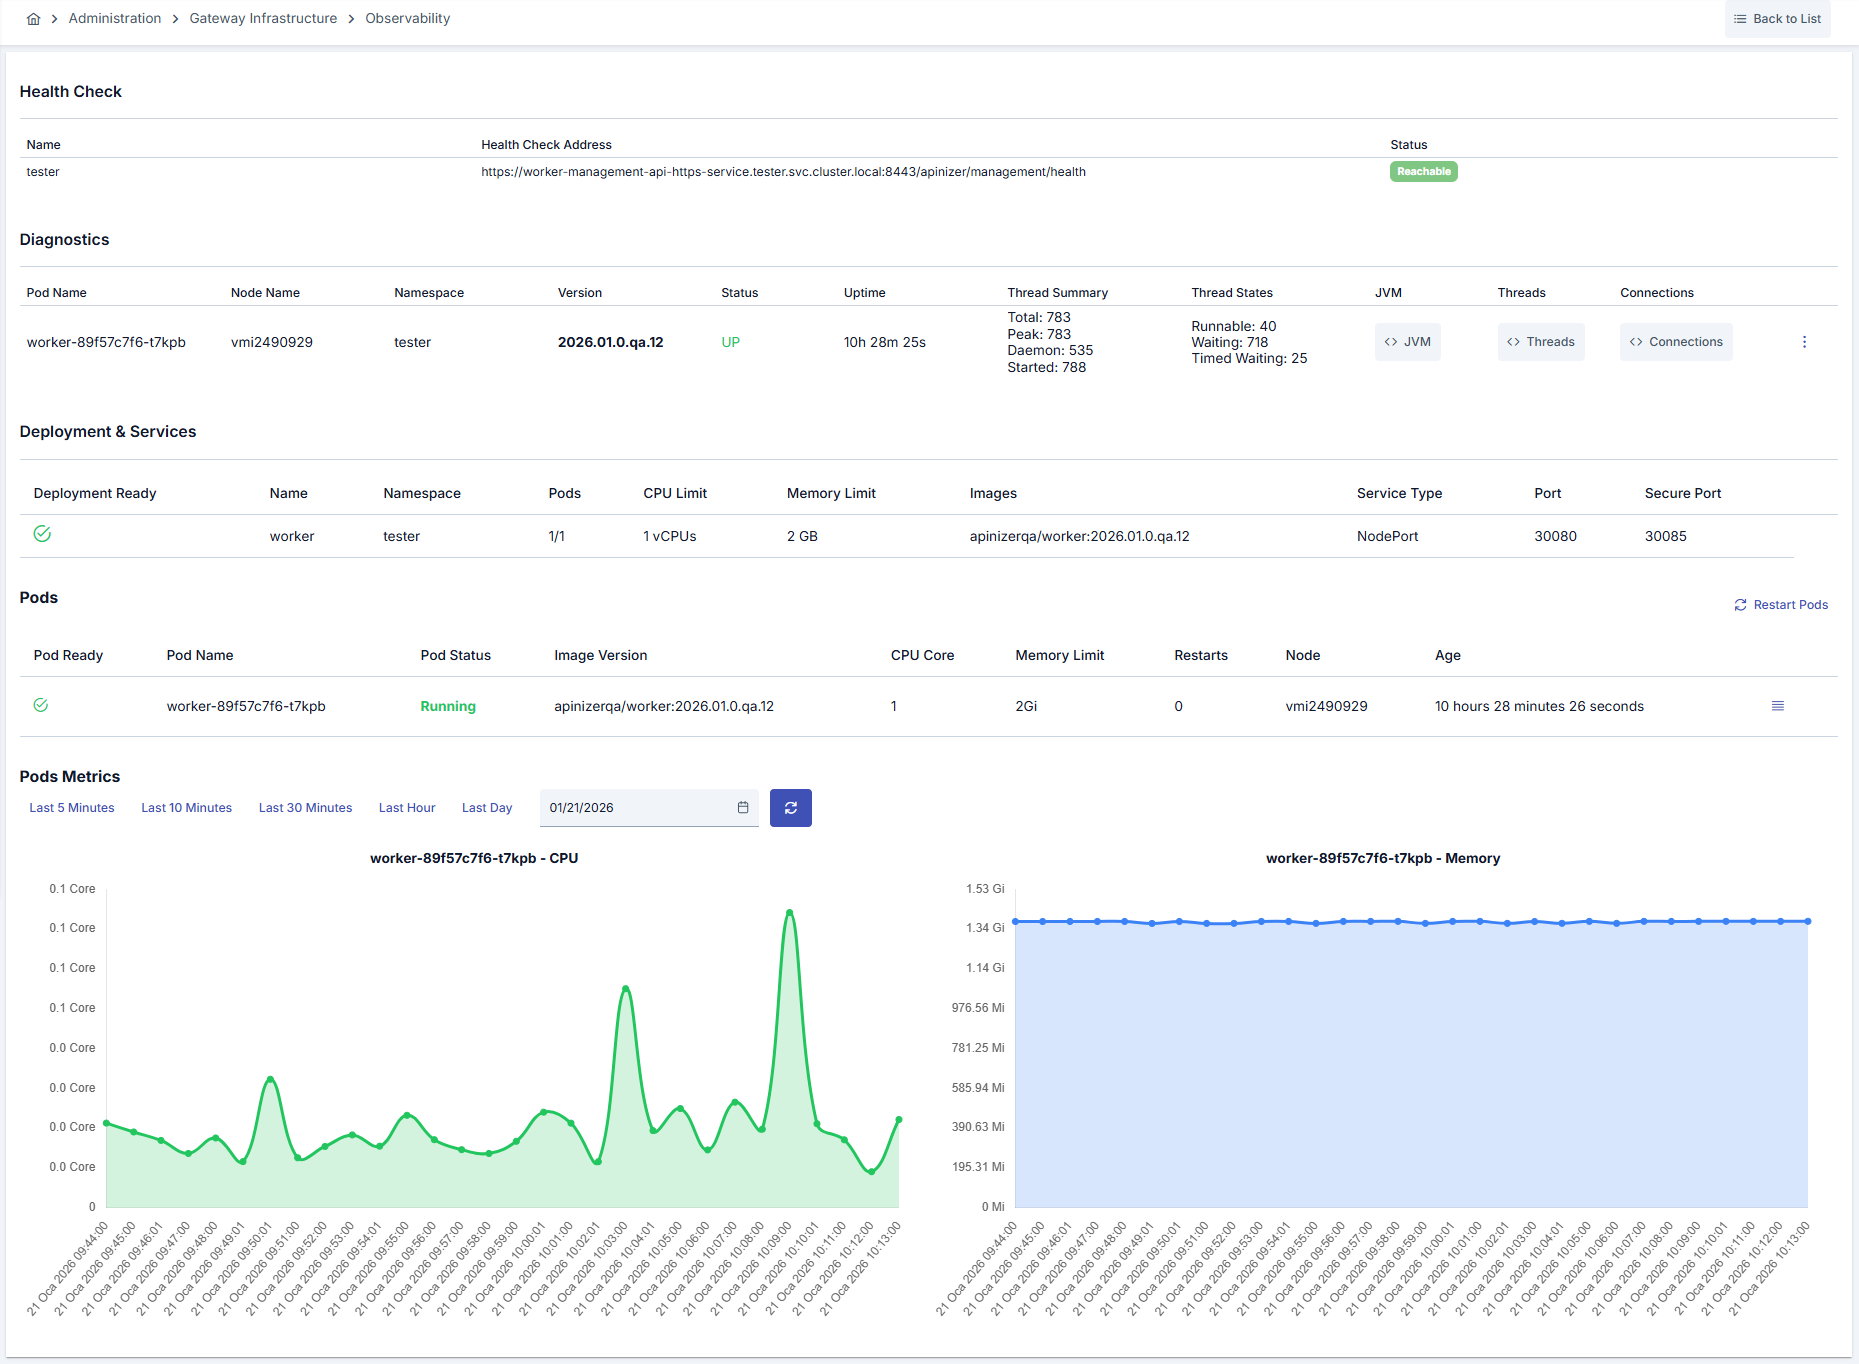Viewport: 1859px width, 1364px height.
Task: Select the Last 10 Minutes range
Action: point(186,808)
